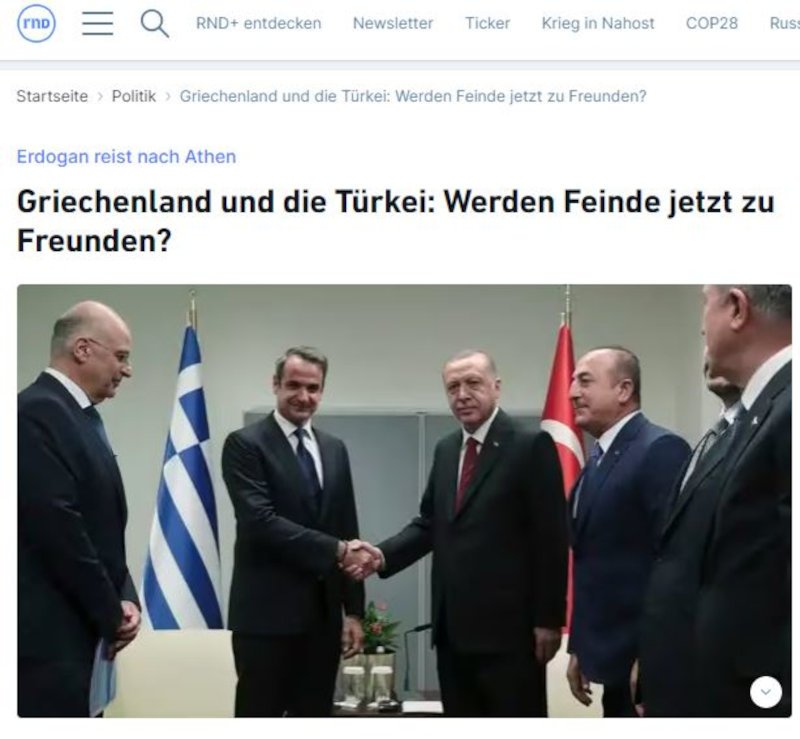Image resolution: width=800 pixels, height=739 pixels.
Task: Open Politik breadcrumb link
Action: point(134,96)
